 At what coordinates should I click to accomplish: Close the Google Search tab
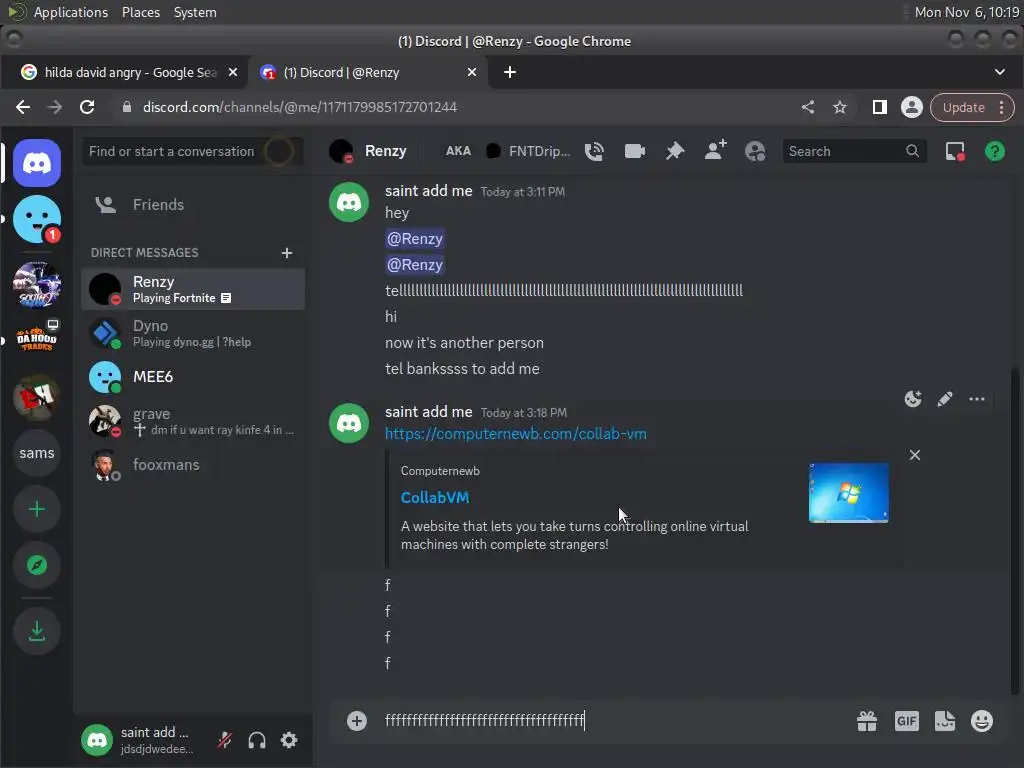pyautogui.click(x=233, y=72)
